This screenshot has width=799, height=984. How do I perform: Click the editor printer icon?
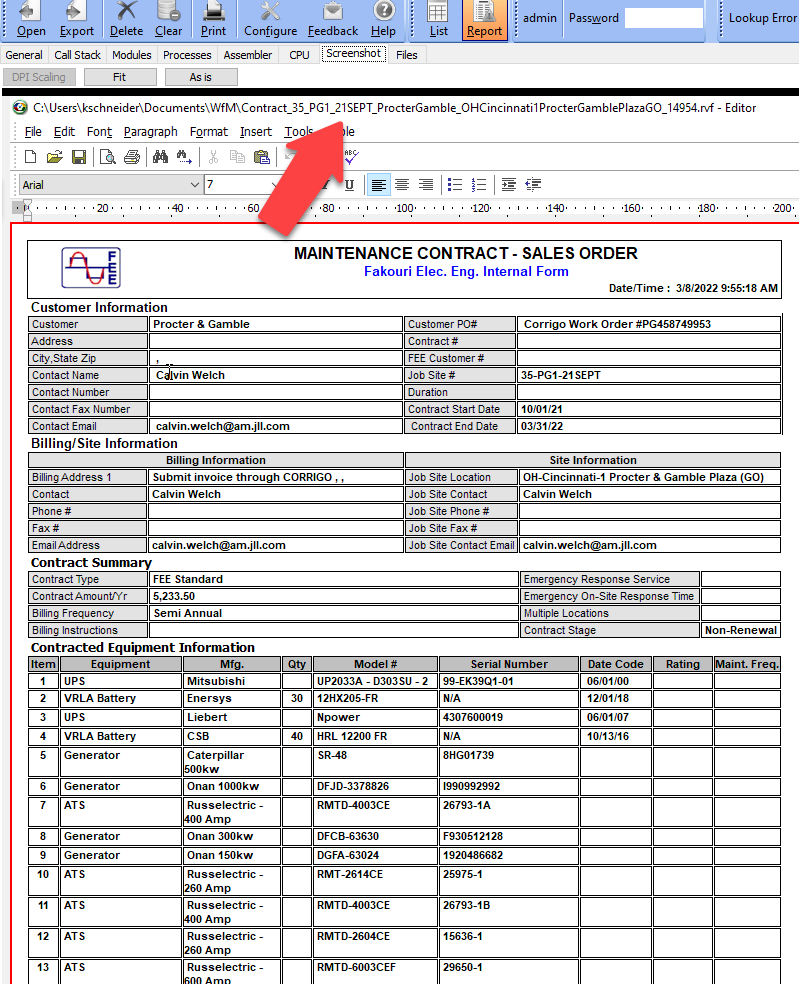coord(132,157)
